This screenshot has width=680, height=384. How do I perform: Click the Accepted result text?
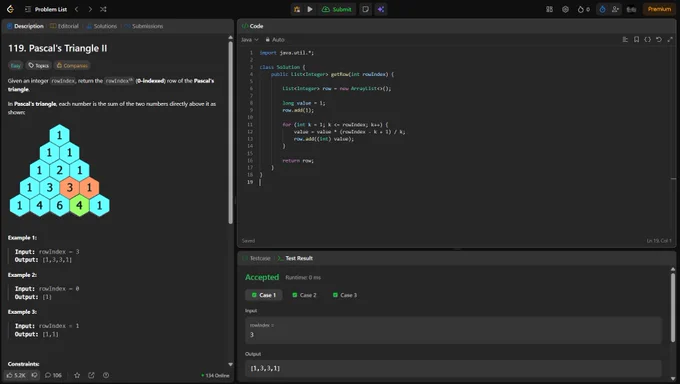tap(262, 277)
